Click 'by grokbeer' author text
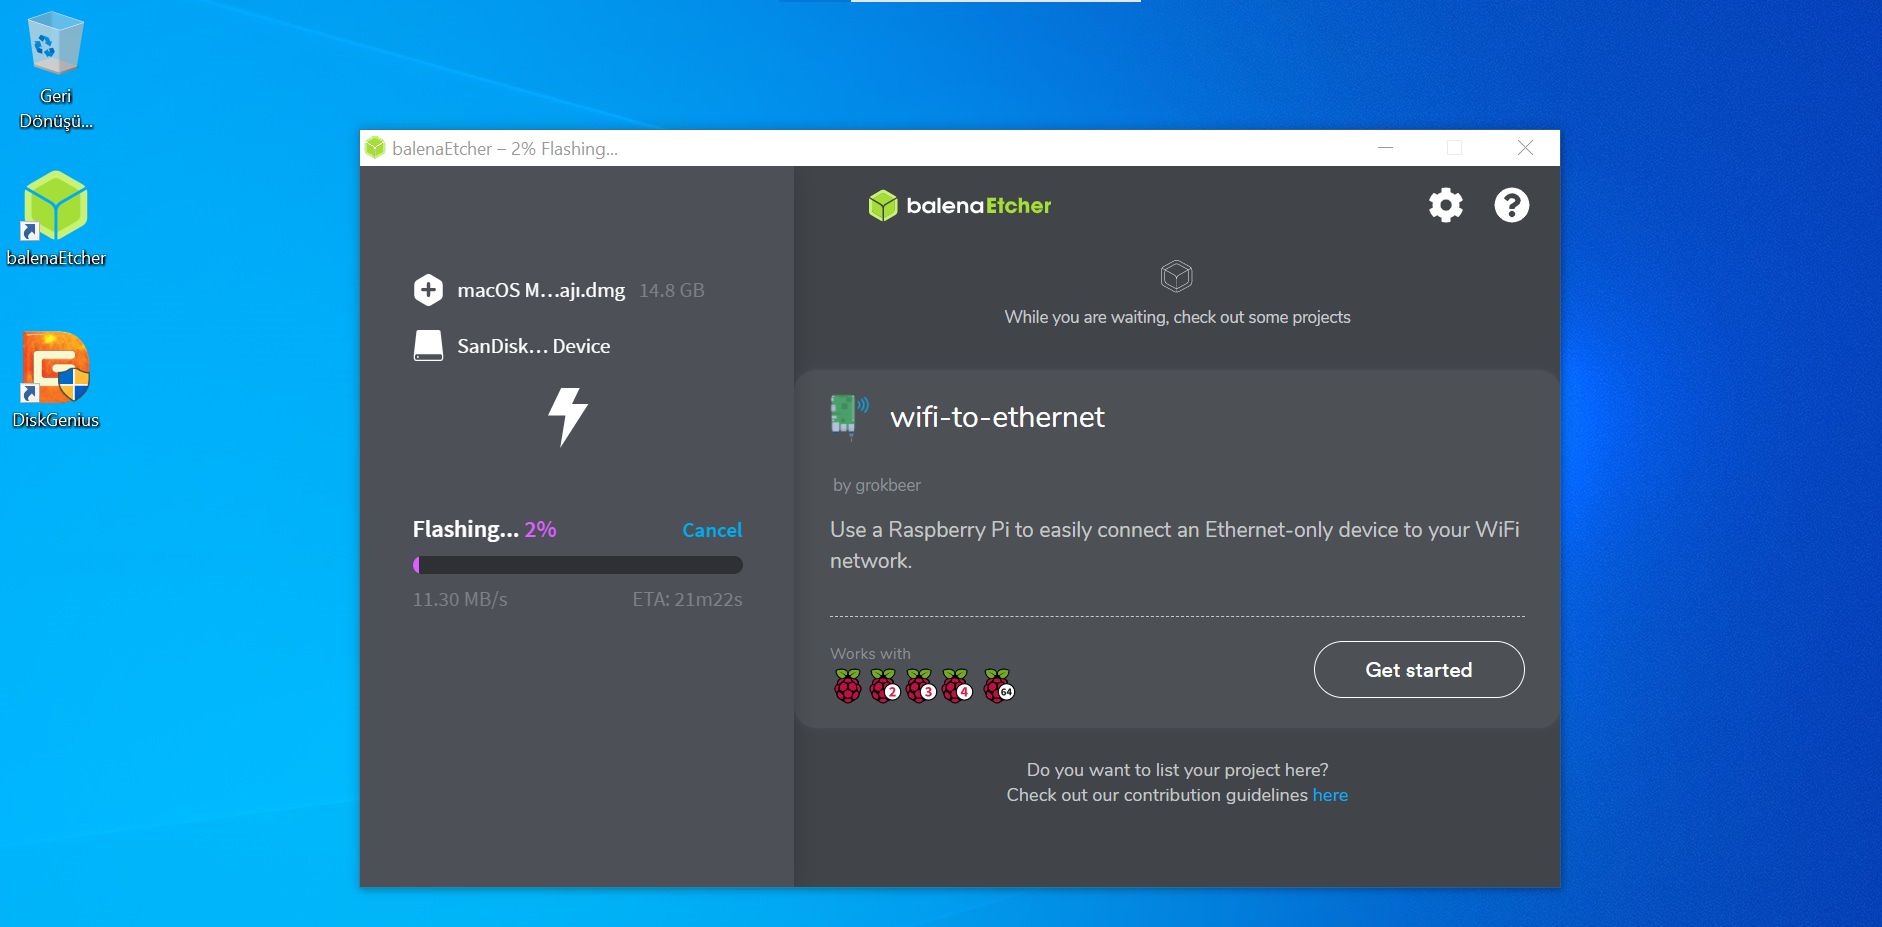The image size is (1882, 927). point(877,485)
